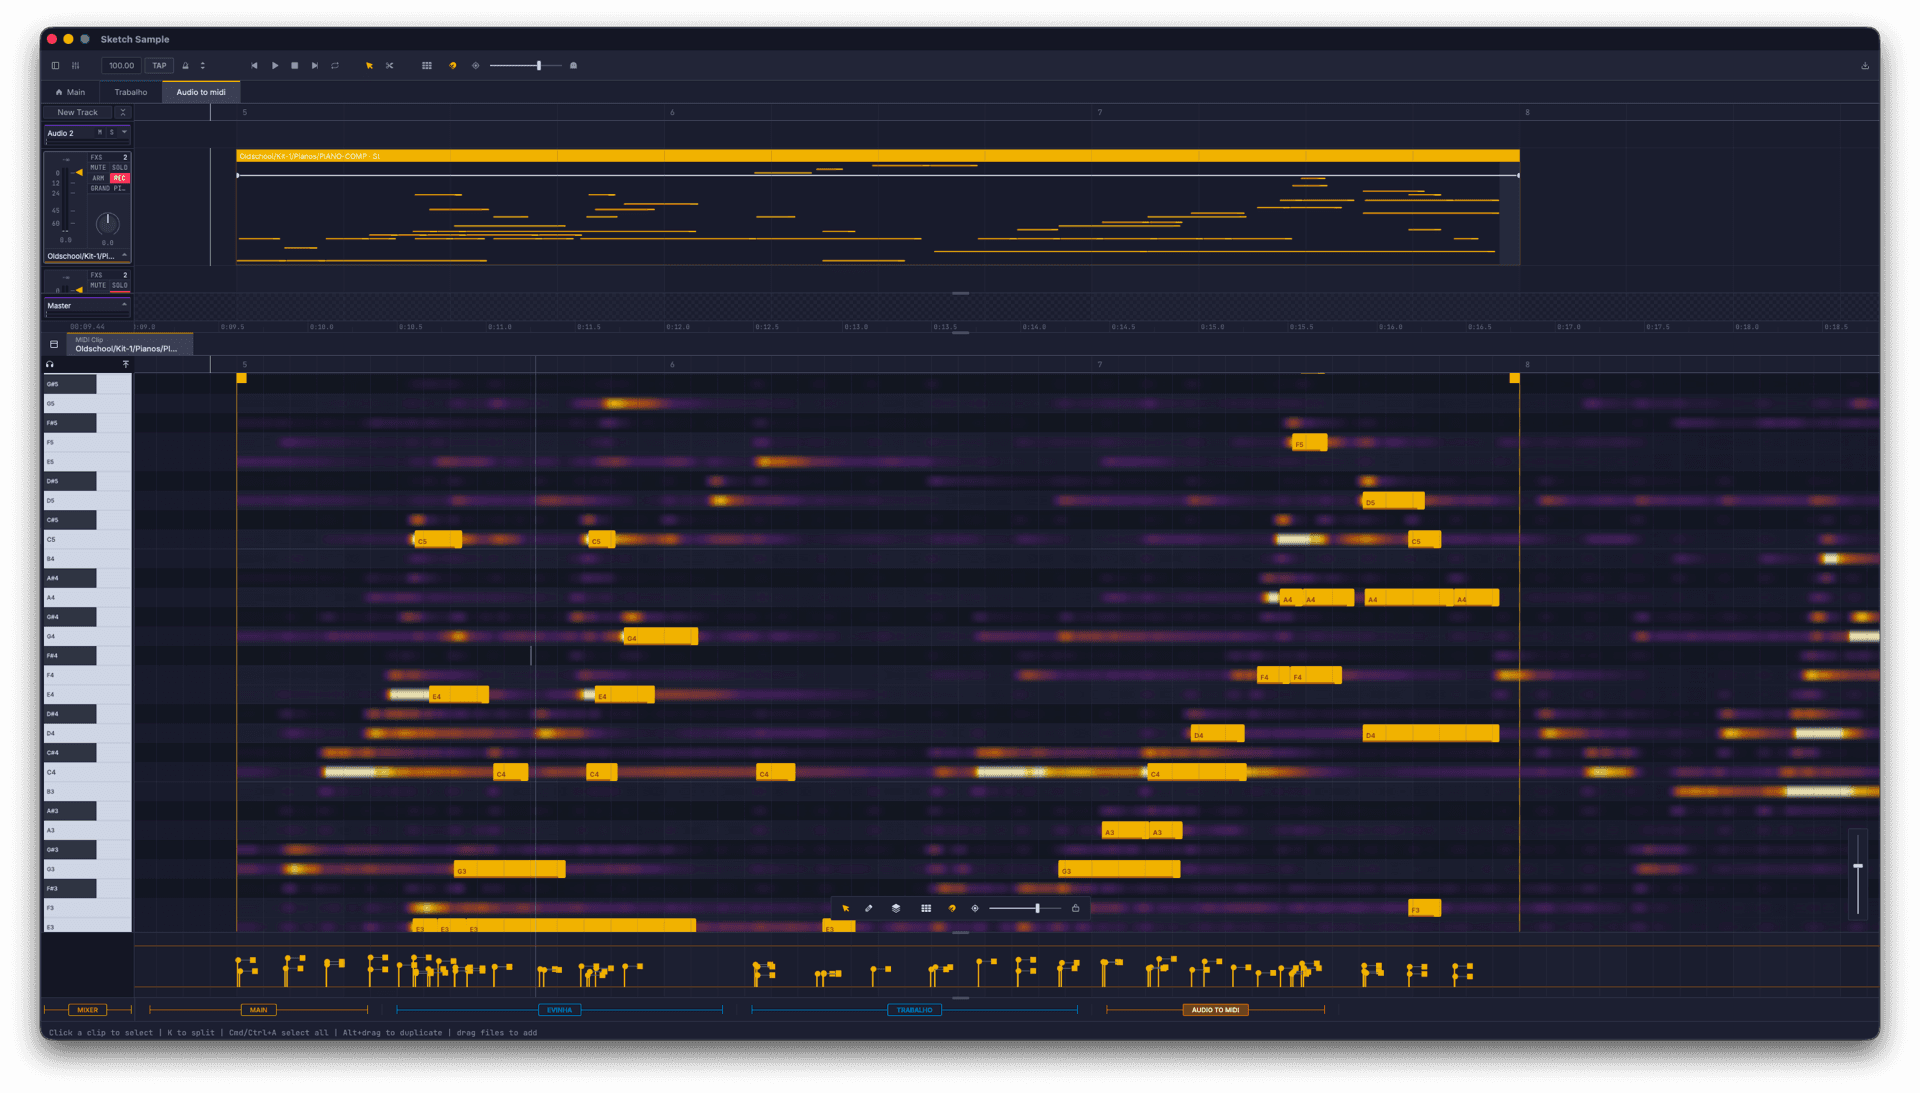The image size is (1920, 1093).
Task: Select the Audio to midi tab
Action: (x=201, y=92)
